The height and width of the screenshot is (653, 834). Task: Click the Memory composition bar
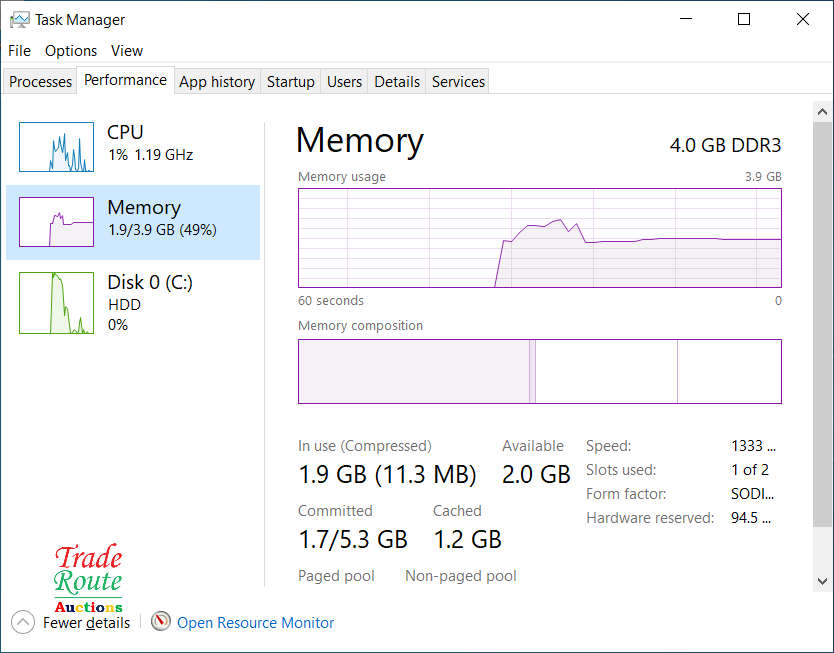coord(540,371)
